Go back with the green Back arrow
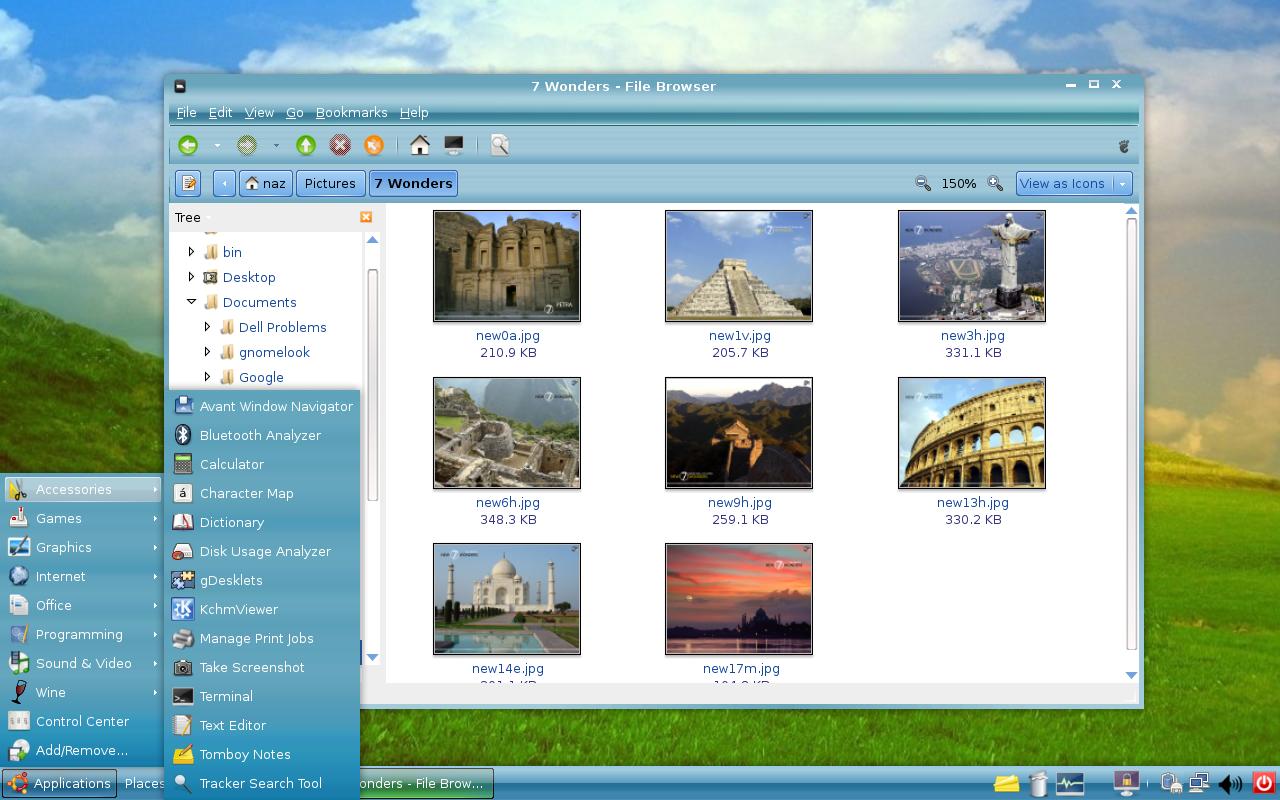This screenshot has width=1280, height=800. [x=188, y=146]
